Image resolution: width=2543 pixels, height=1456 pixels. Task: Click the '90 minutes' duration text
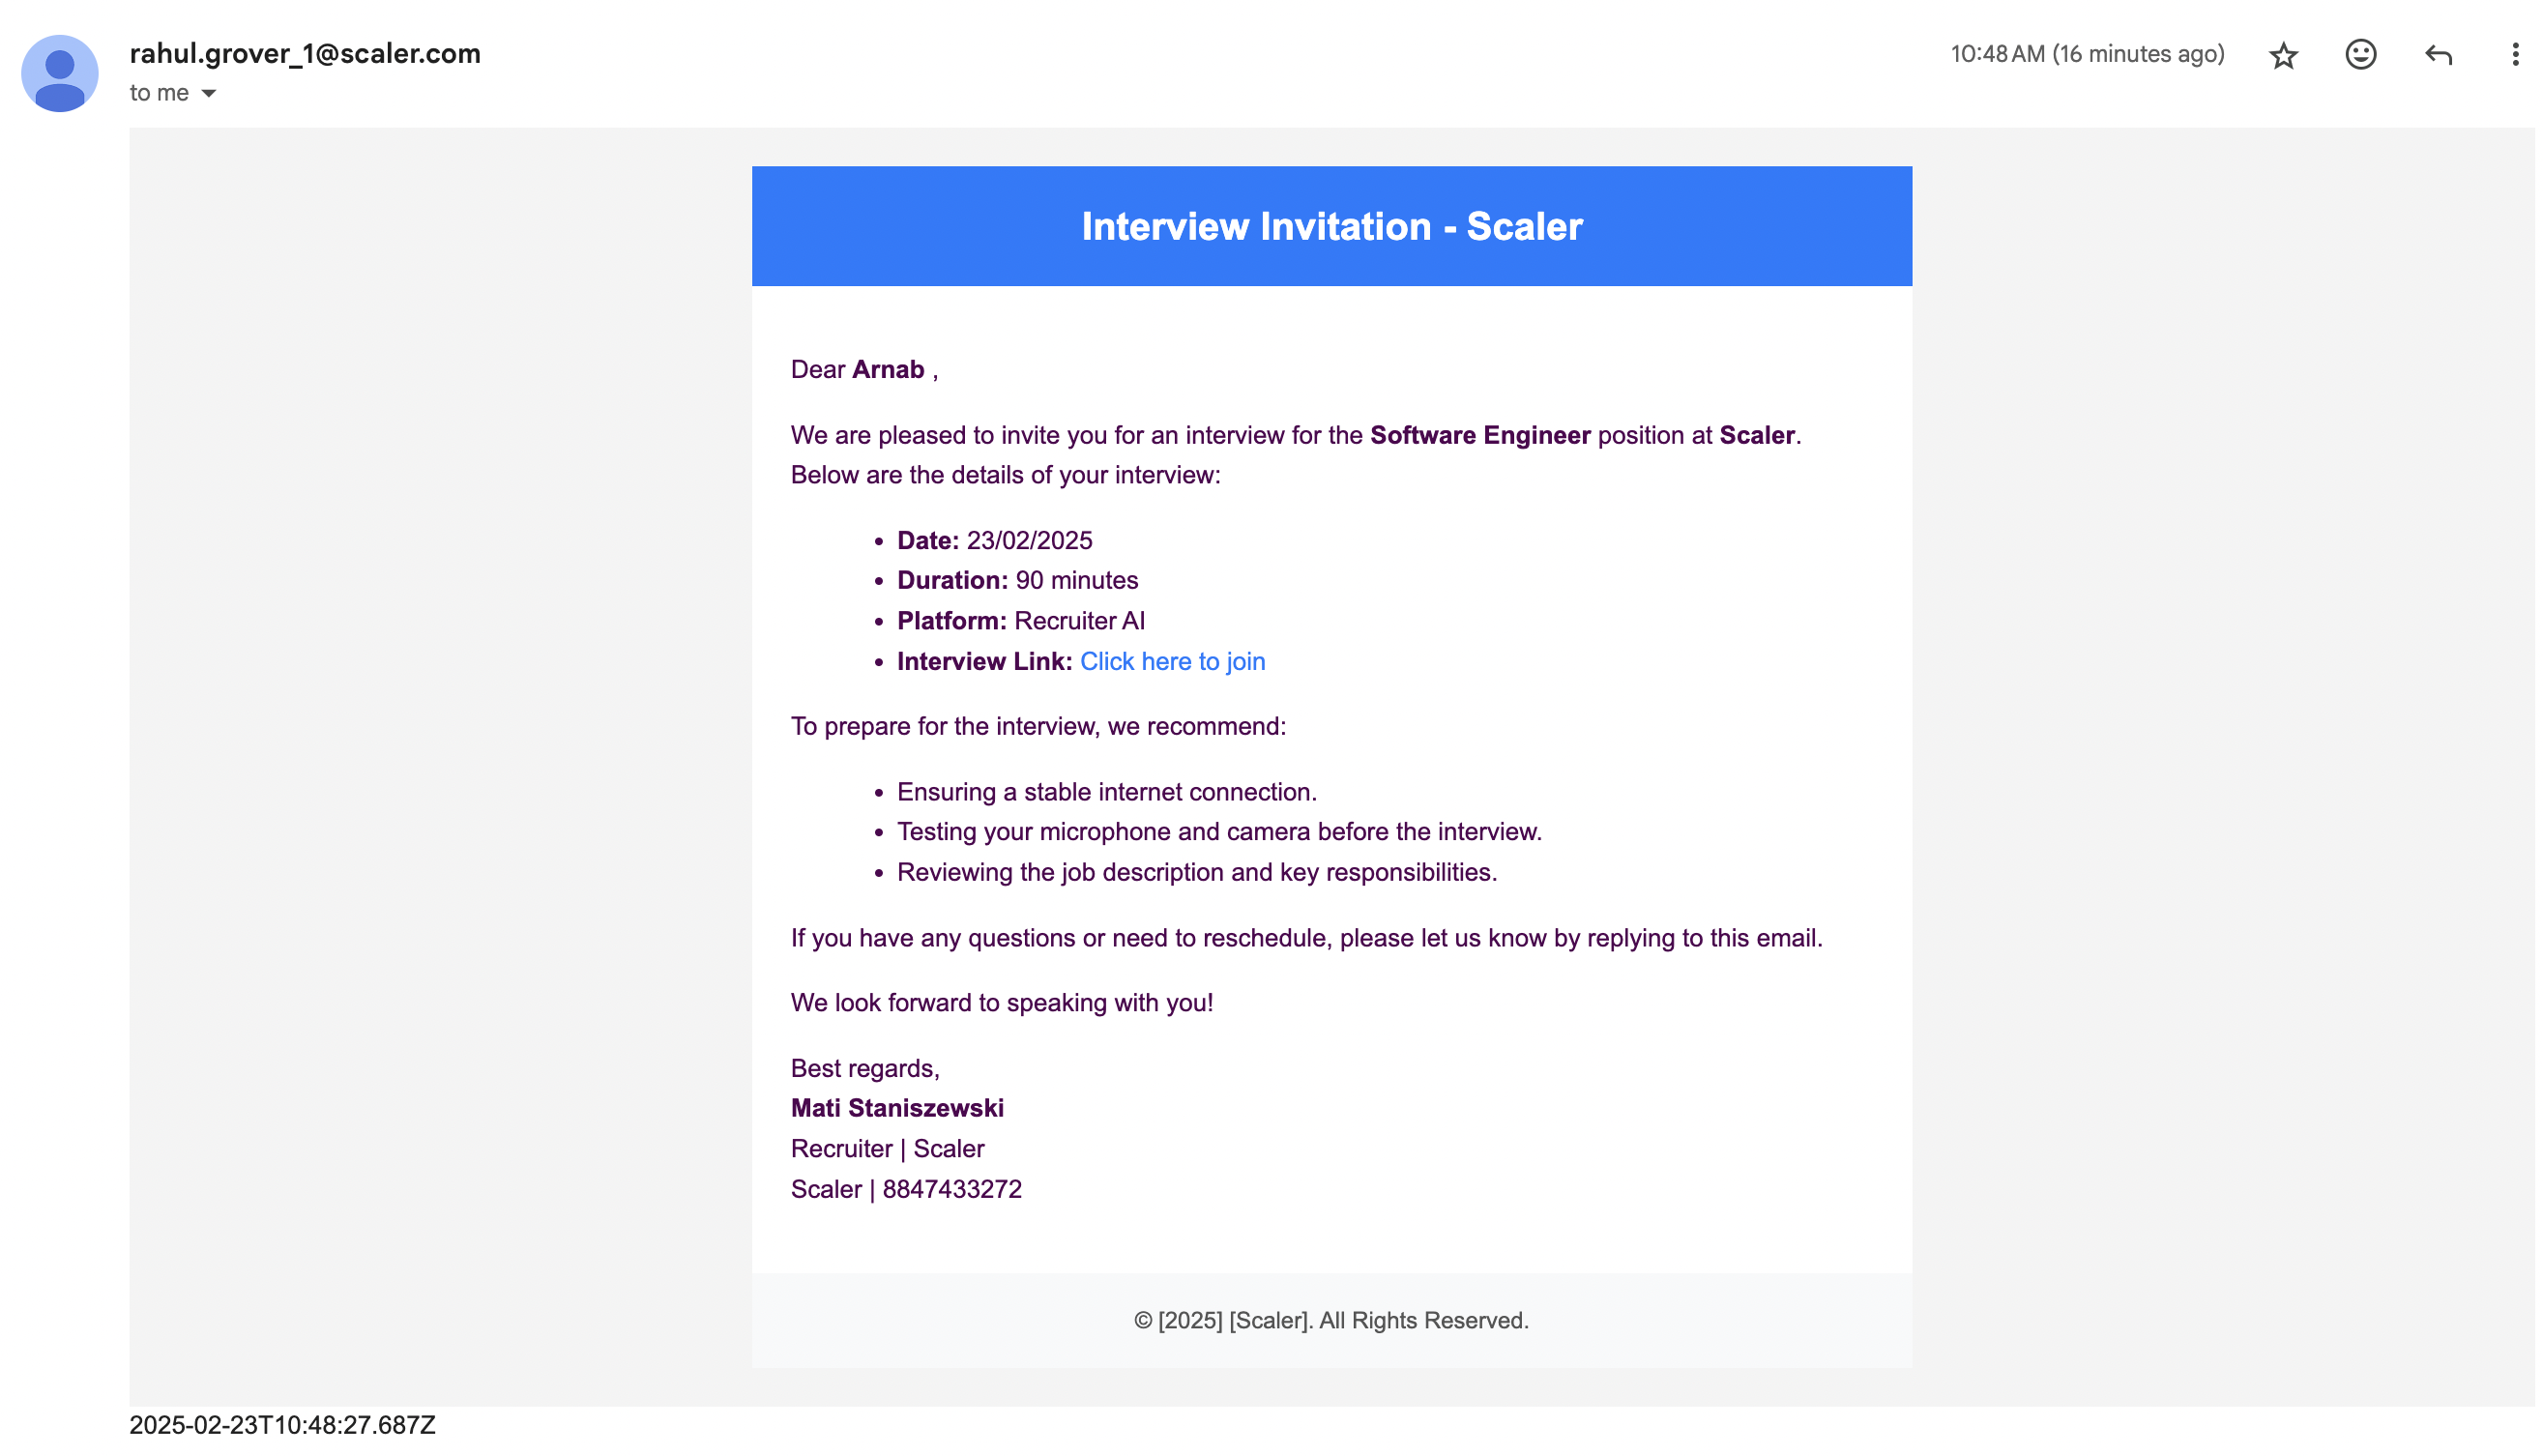coord(1076,580)
